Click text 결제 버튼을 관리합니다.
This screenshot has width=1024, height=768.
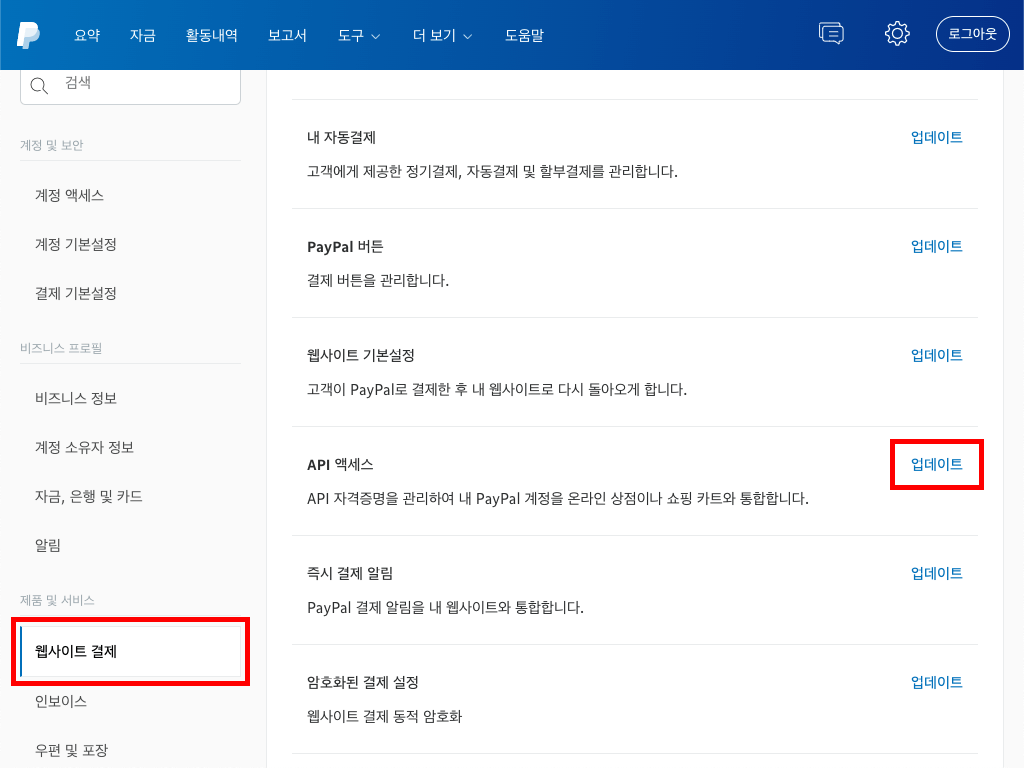point(378,281)
